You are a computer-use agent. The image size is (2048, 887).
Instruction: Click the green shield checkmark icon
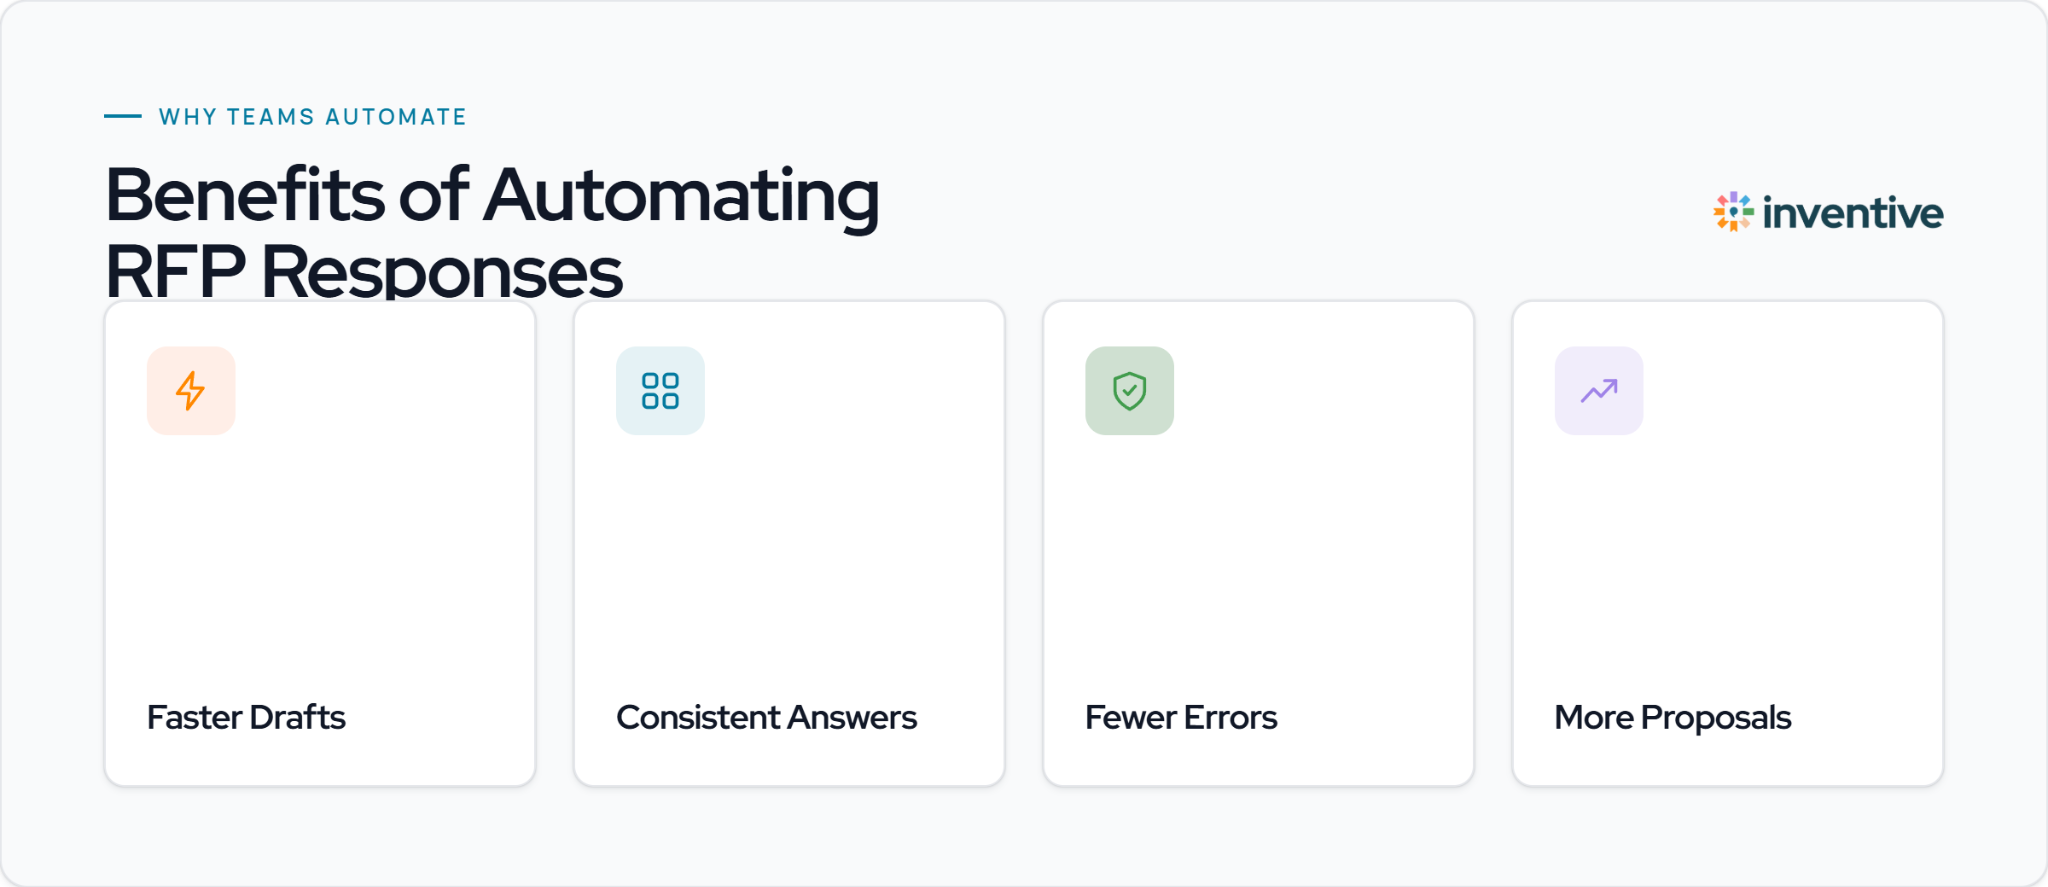tap(1130, 391)
